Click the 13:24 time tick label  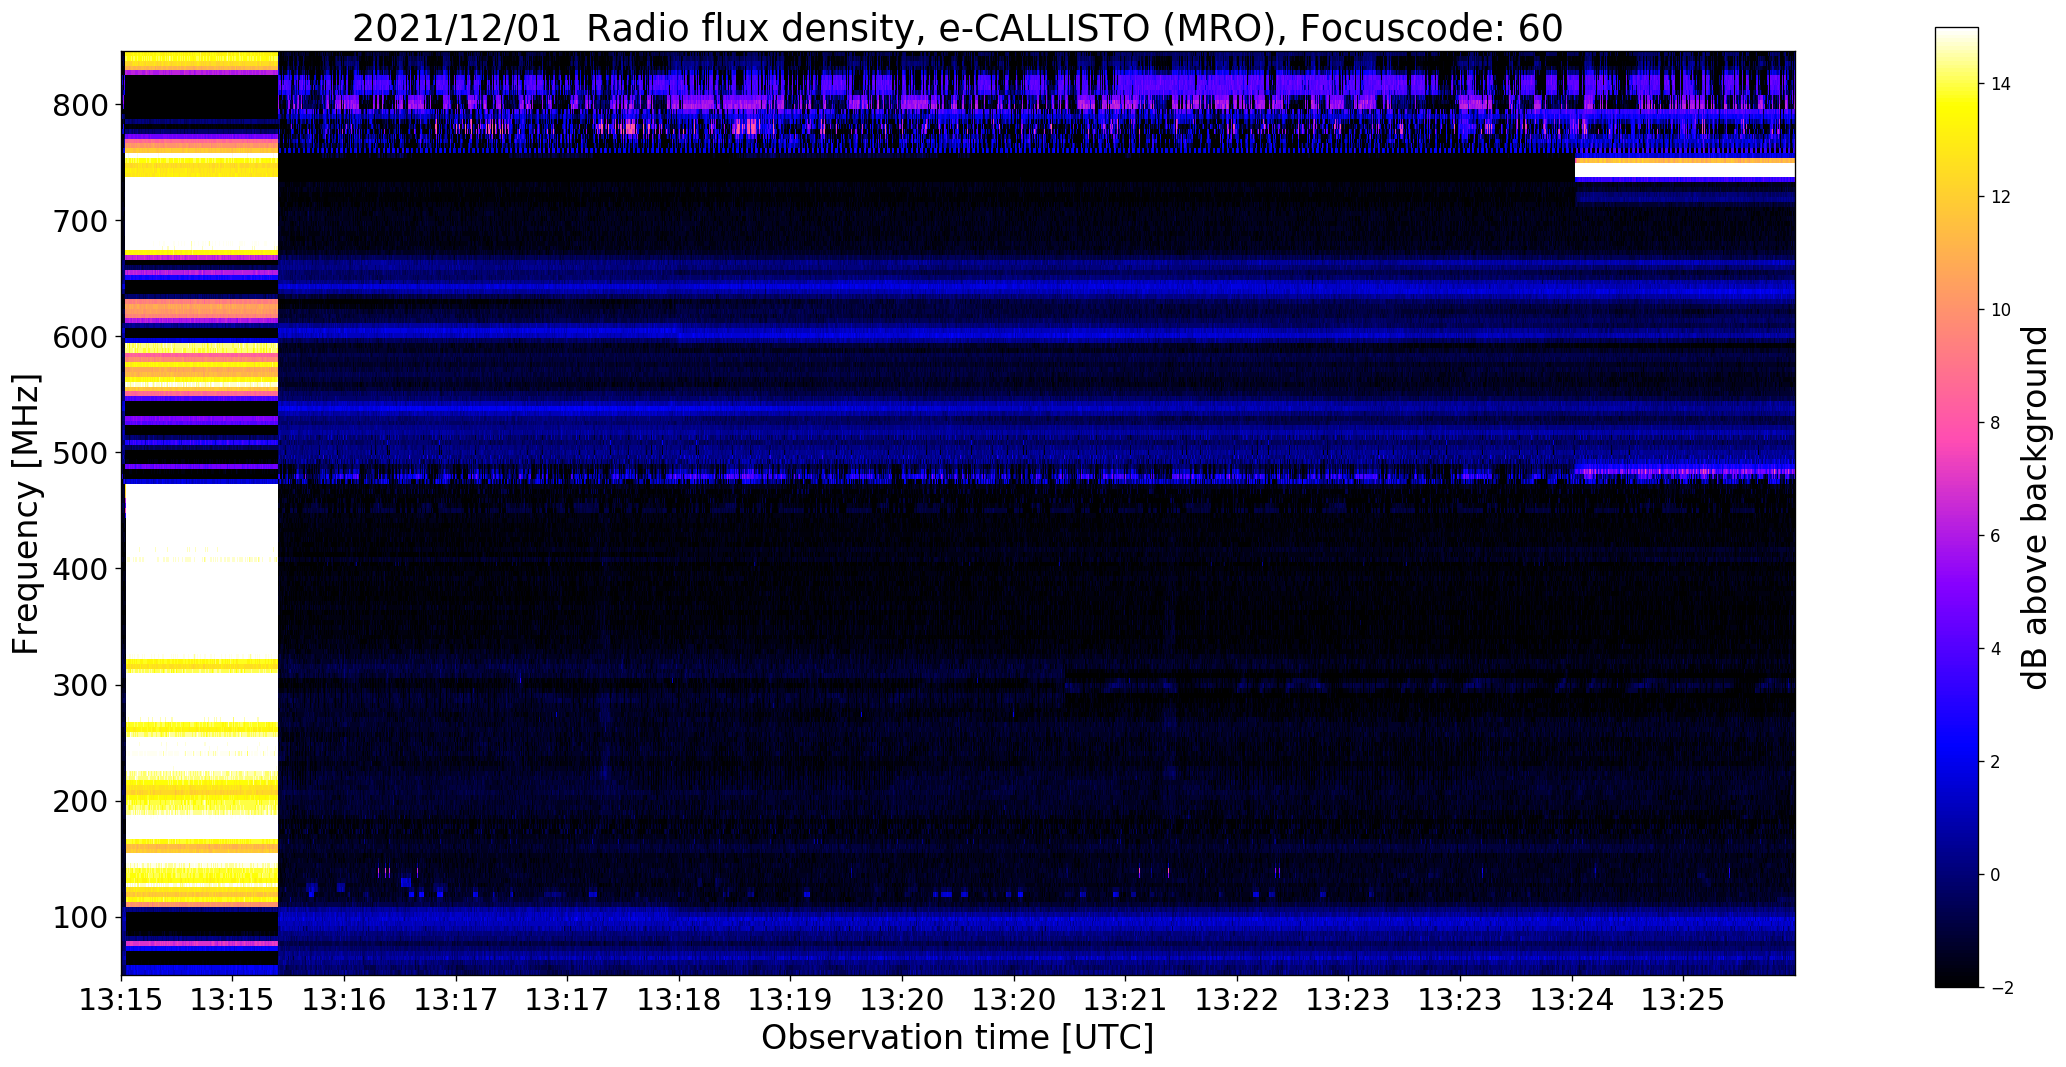[1572, 1000]
